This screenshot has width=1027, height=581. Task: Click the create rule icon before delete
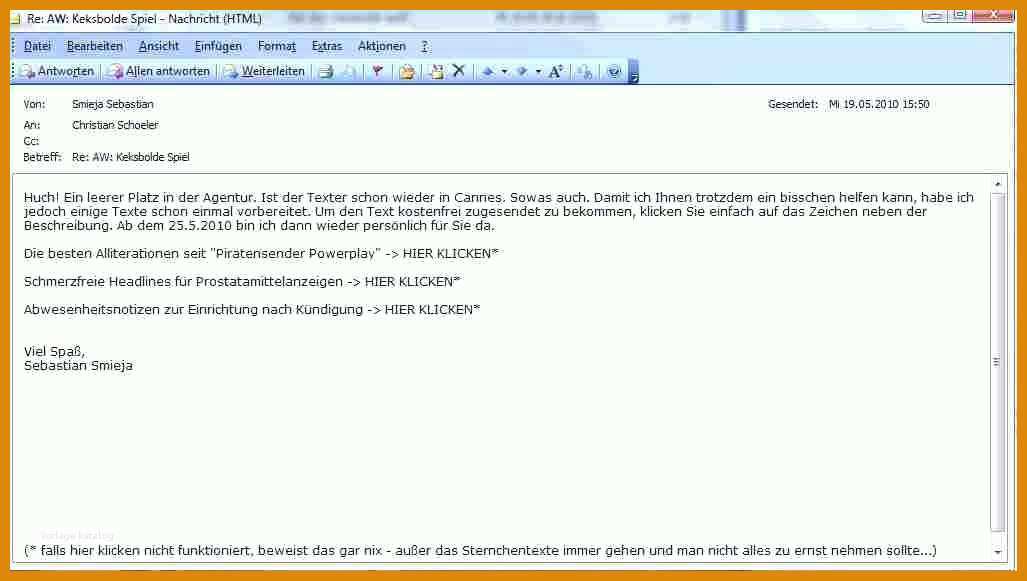[x=436, y=72]
